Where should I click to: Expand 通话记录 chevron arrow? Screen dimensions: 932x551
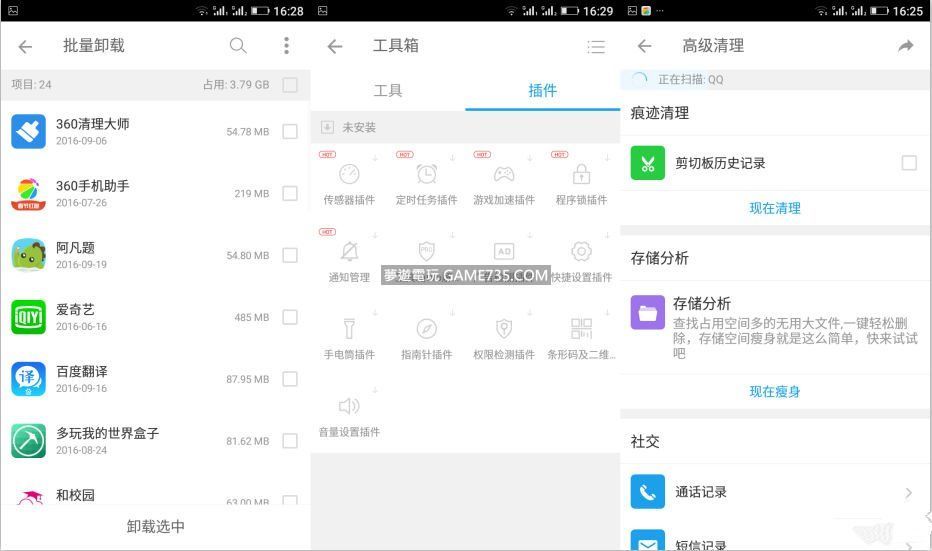[908, 493]
